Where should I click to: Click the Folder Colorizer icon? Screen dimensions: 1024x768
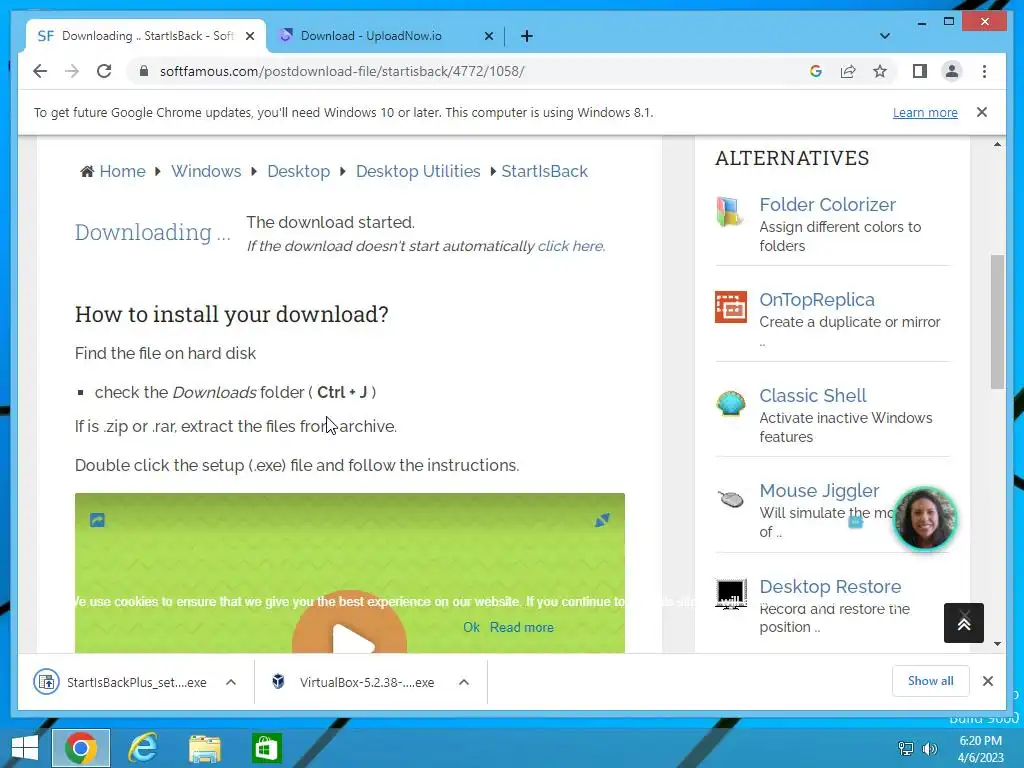tap(730, 212)
